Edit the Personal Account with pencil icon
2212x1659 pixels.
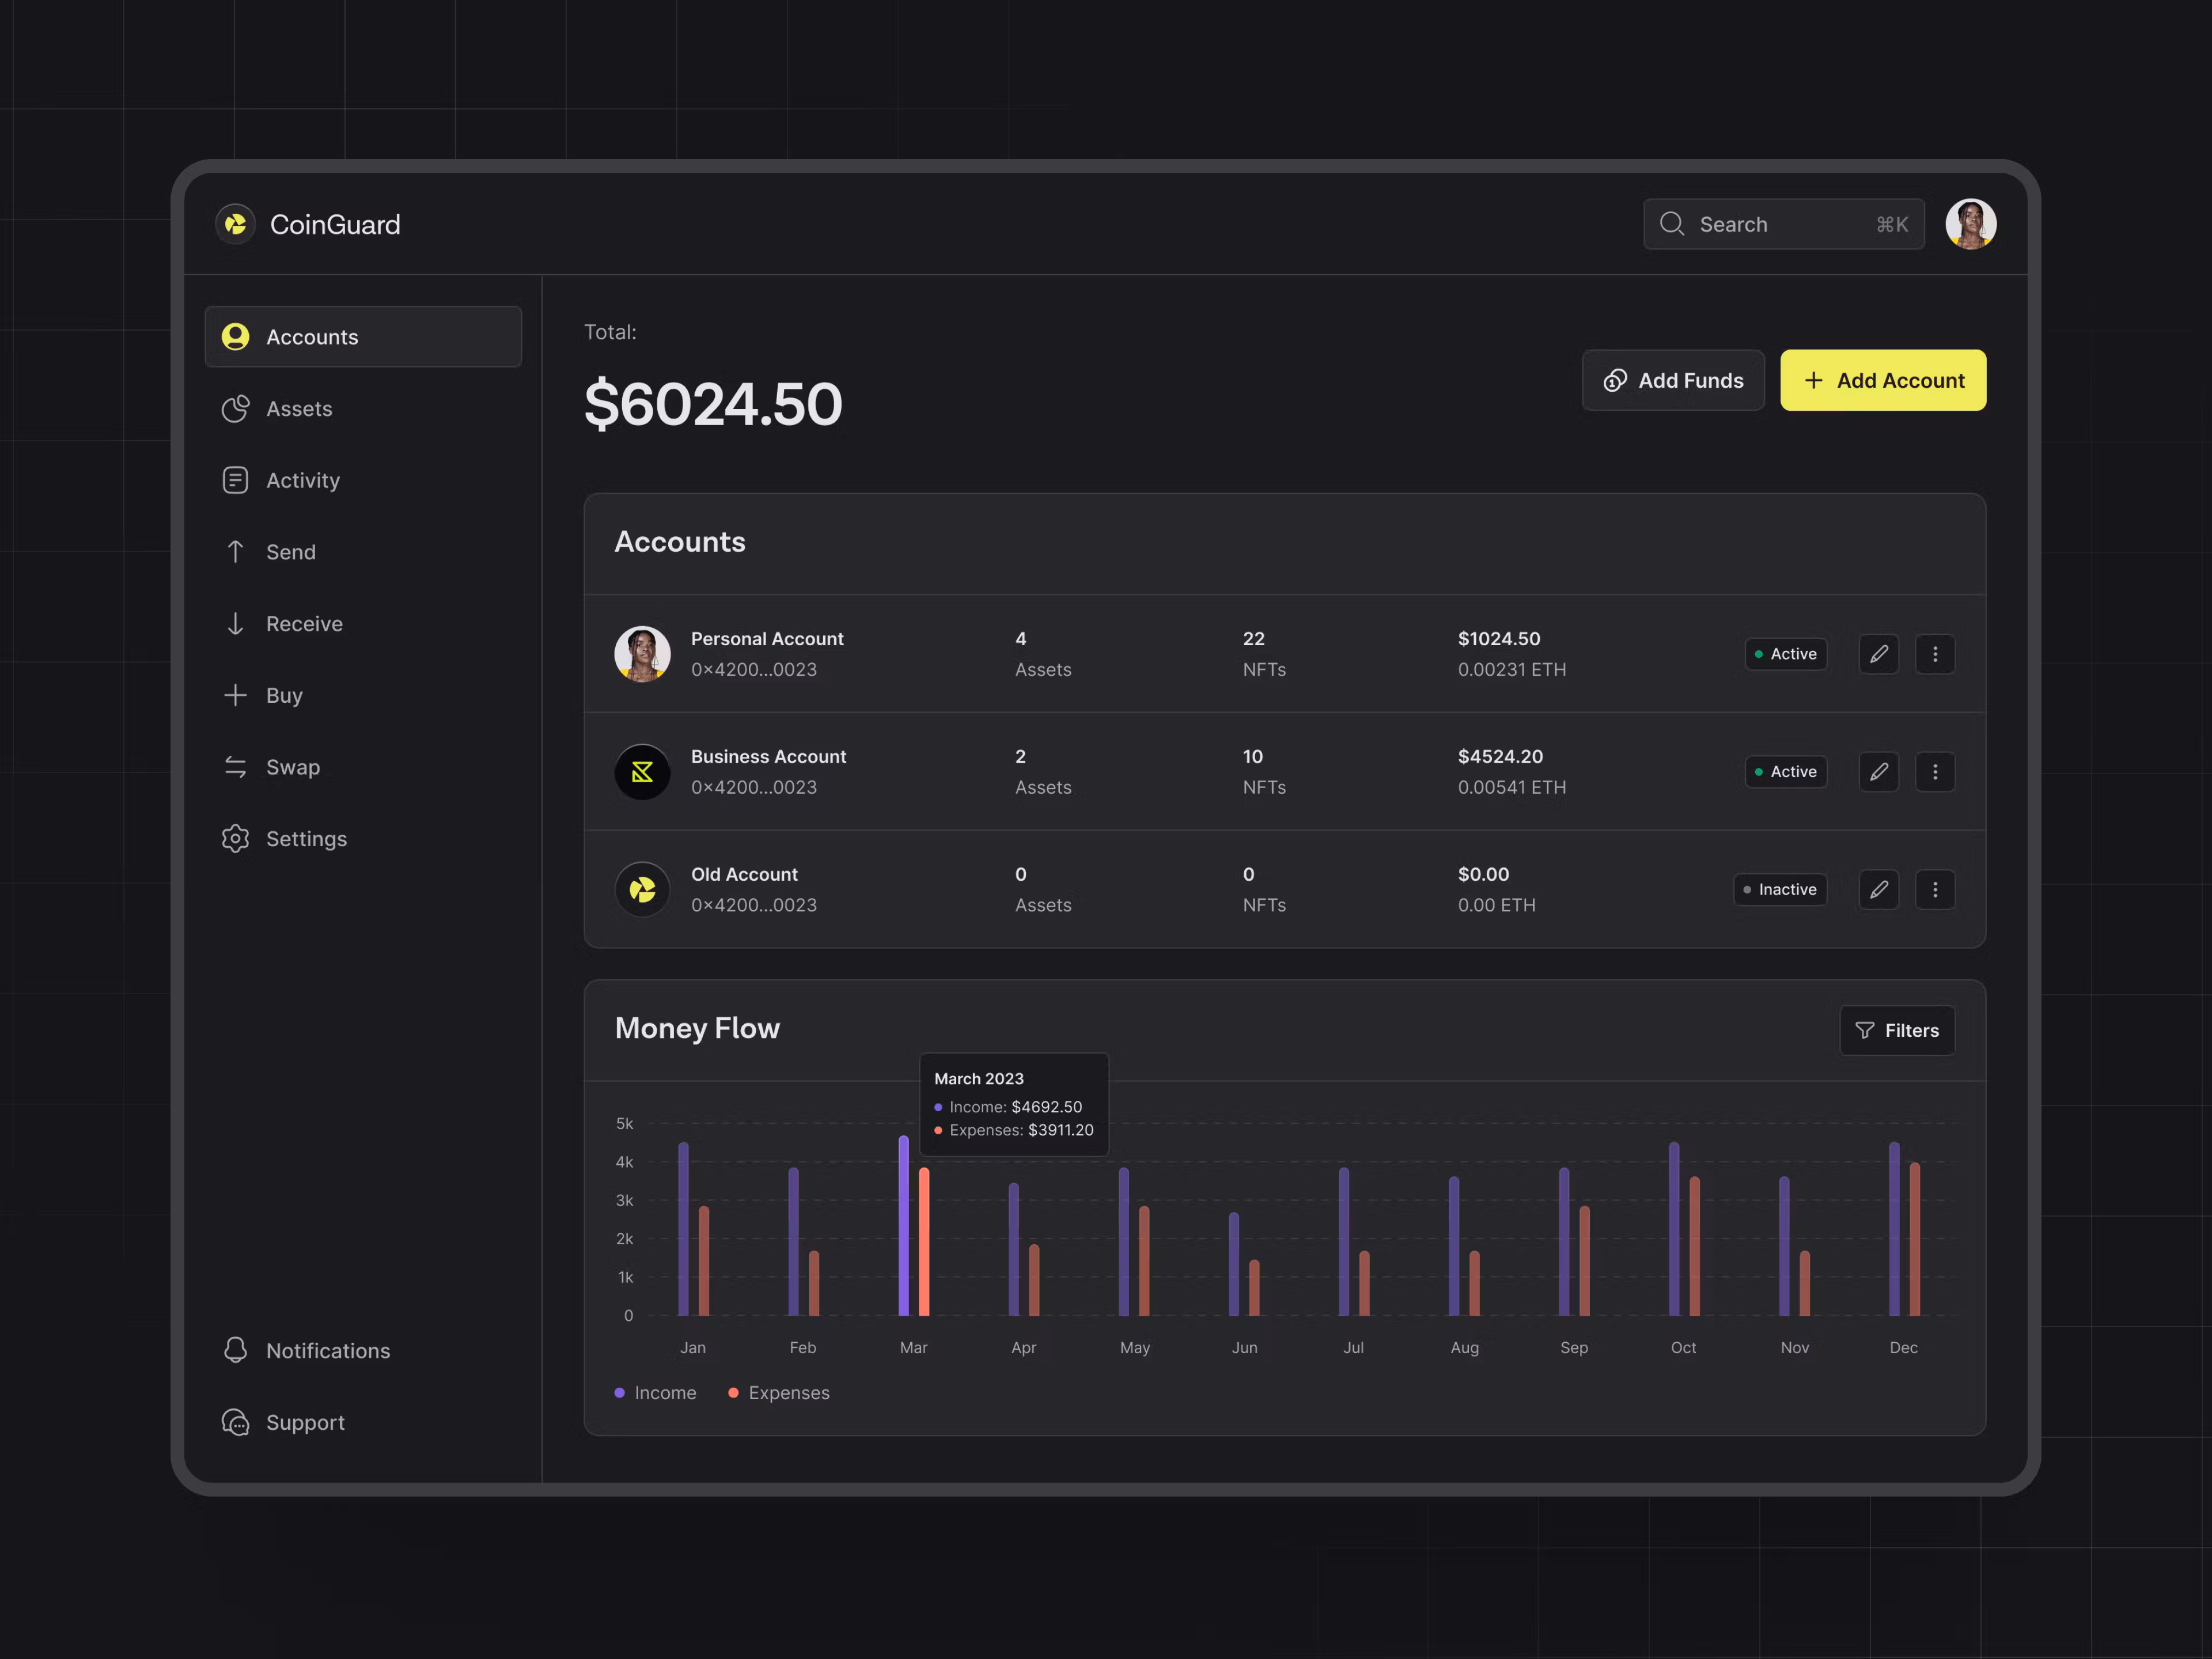[1878, 654]
